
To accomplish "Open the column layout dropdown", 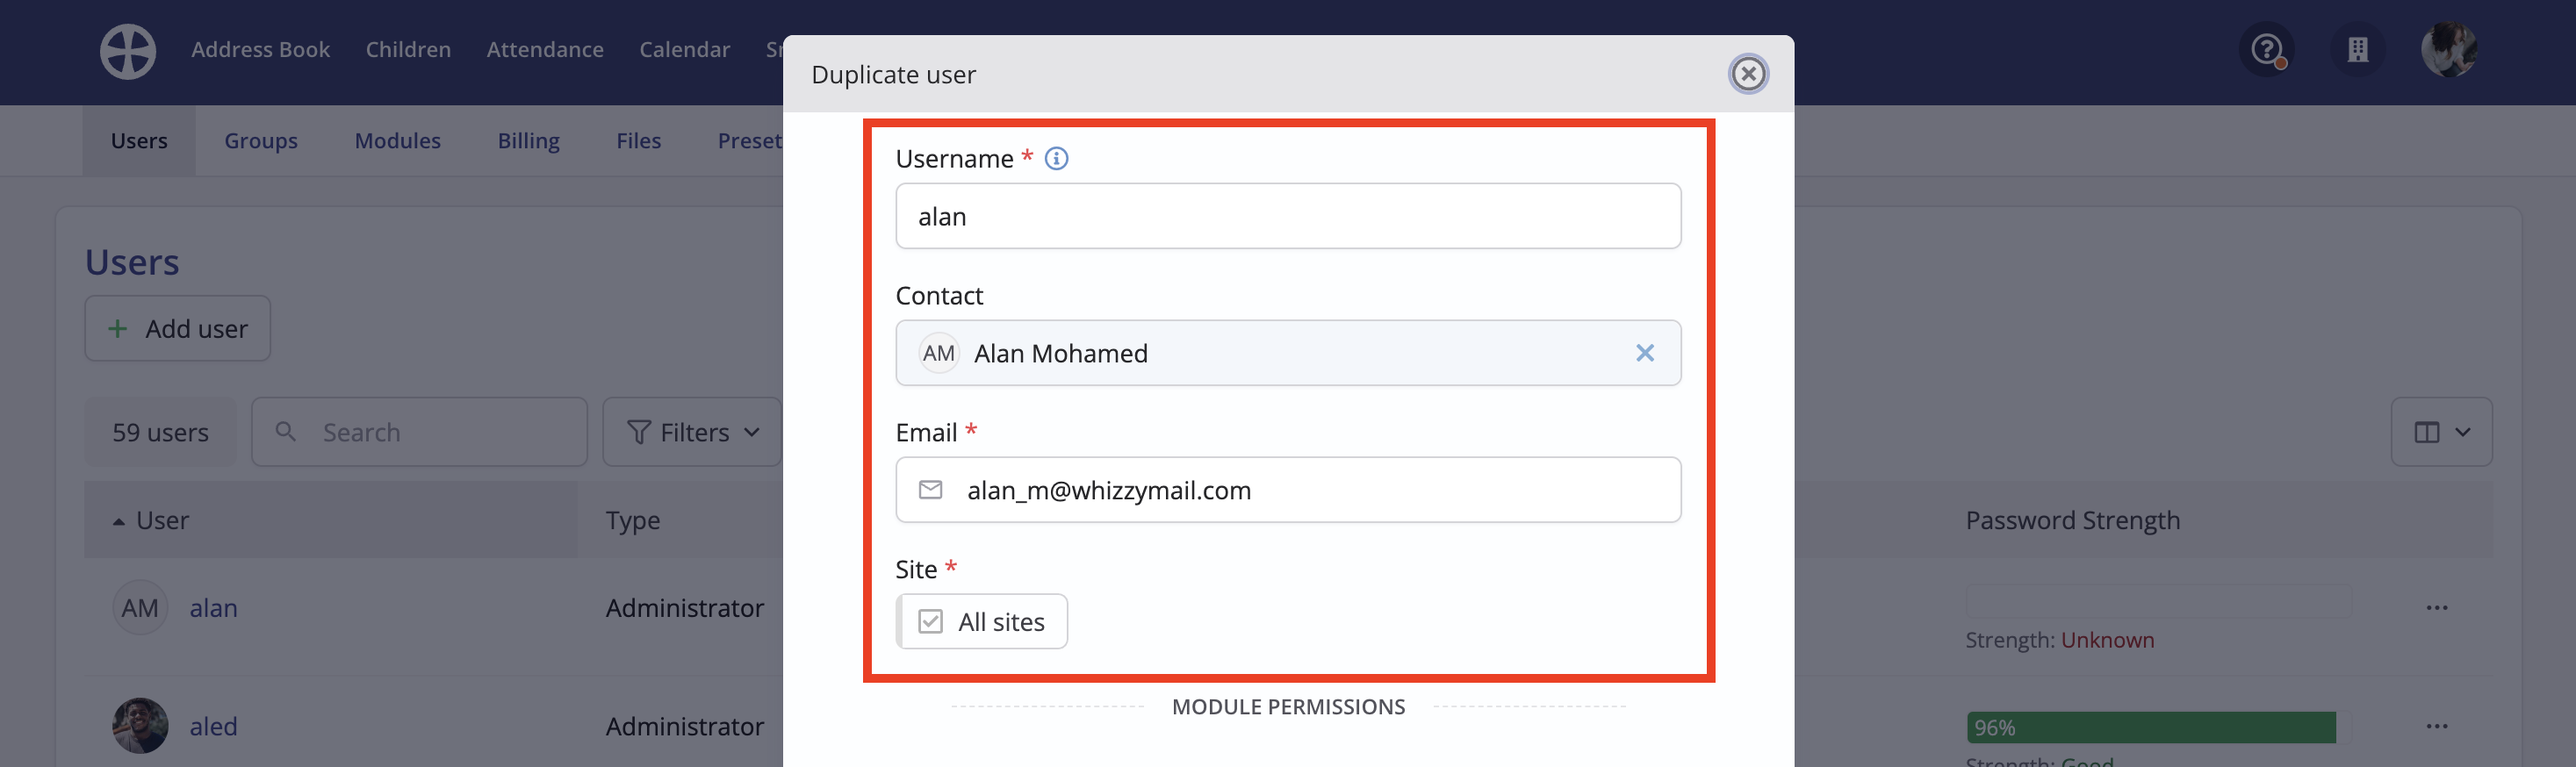I will [x=2441, y=432].
